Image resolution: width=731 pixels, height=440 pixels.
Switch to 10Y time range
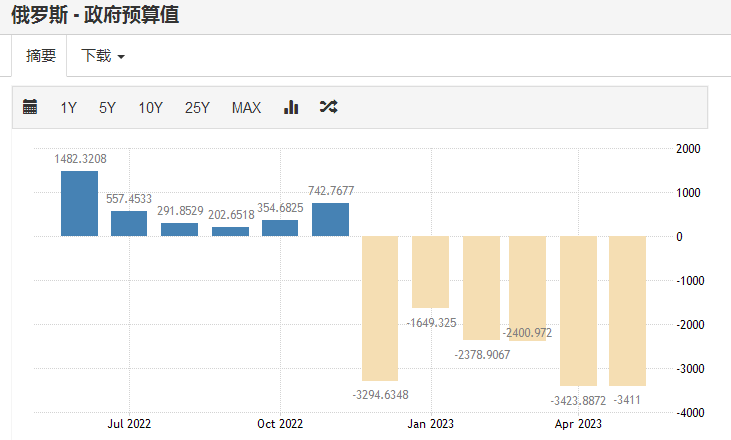click(x=150, y=108)
